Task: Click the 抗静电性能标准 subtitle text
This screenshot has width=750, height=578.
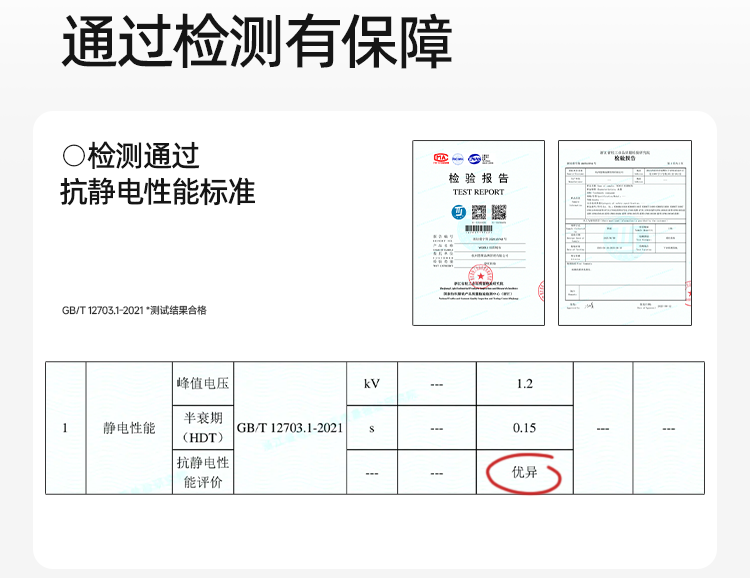Action: coord(158,191)
